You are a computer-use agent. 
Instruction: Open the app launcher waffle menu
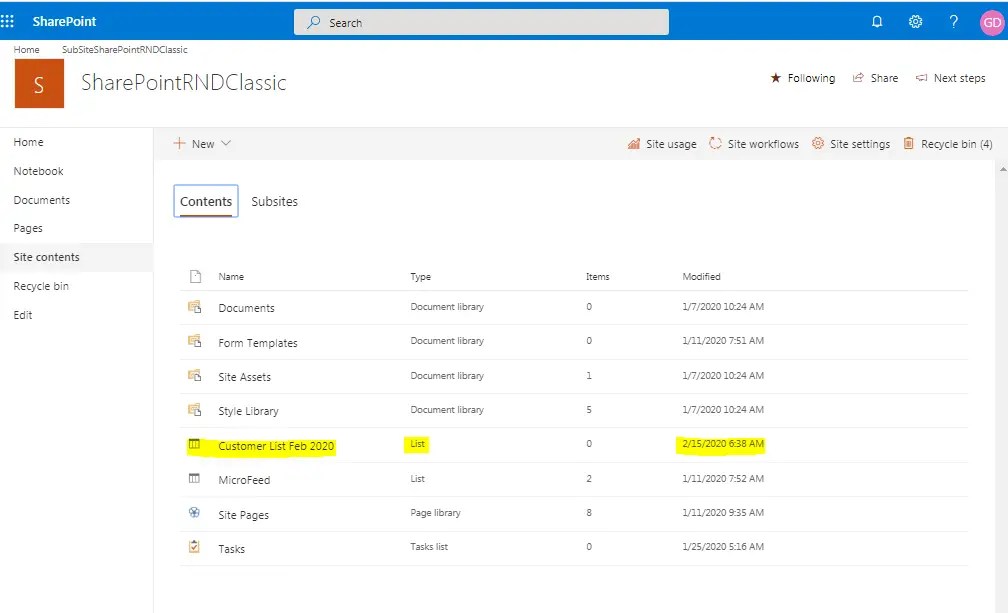coord(9,21)
